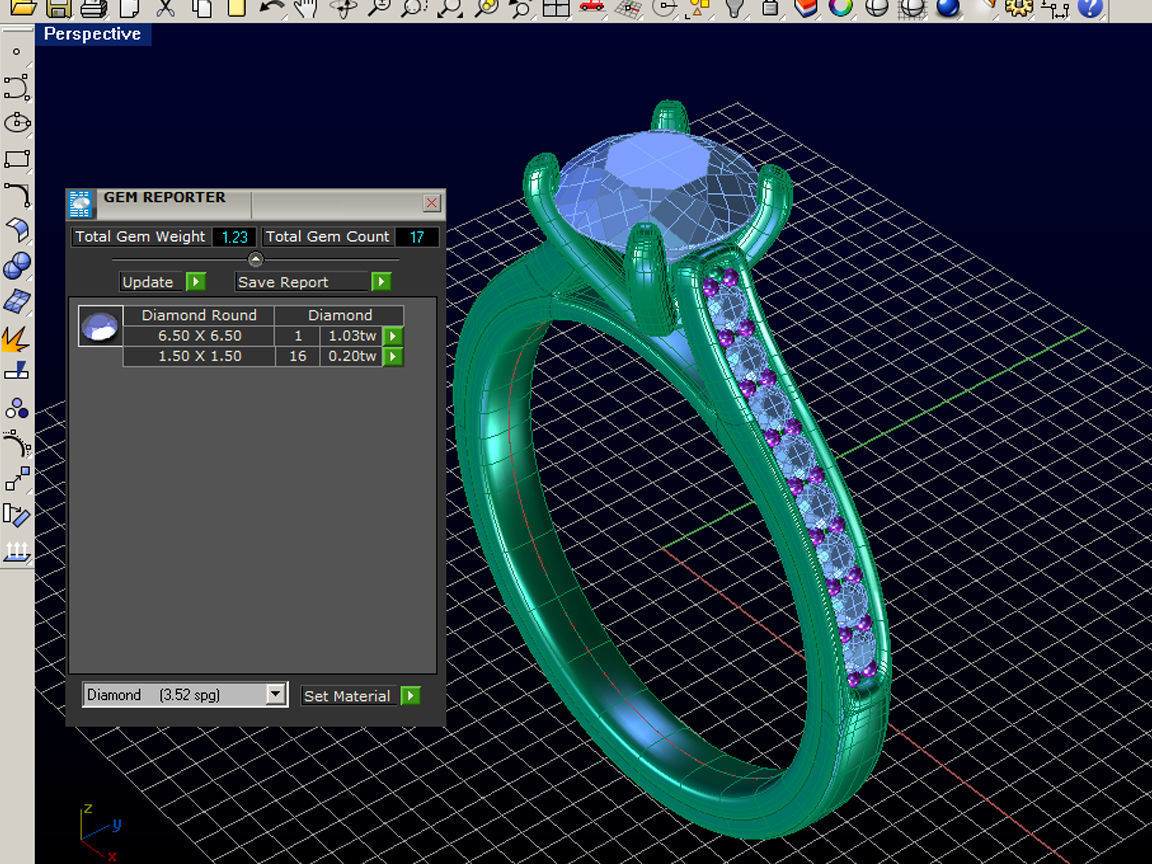This screenshot has width=1152, height=864.
Task: Open the Layers stacked icon
Action: tap(806, 7)
